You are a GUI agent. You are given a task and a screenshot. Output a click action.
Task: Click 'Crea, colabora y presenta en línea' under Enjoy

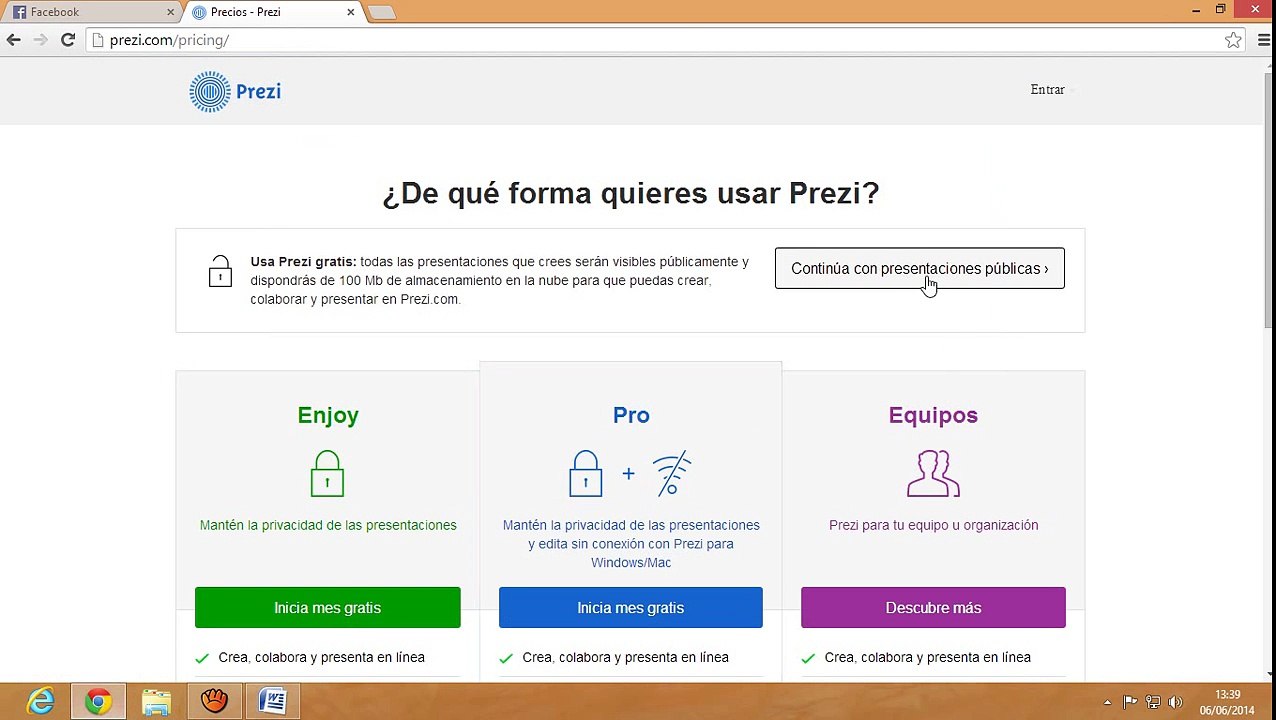pos(321,657)
